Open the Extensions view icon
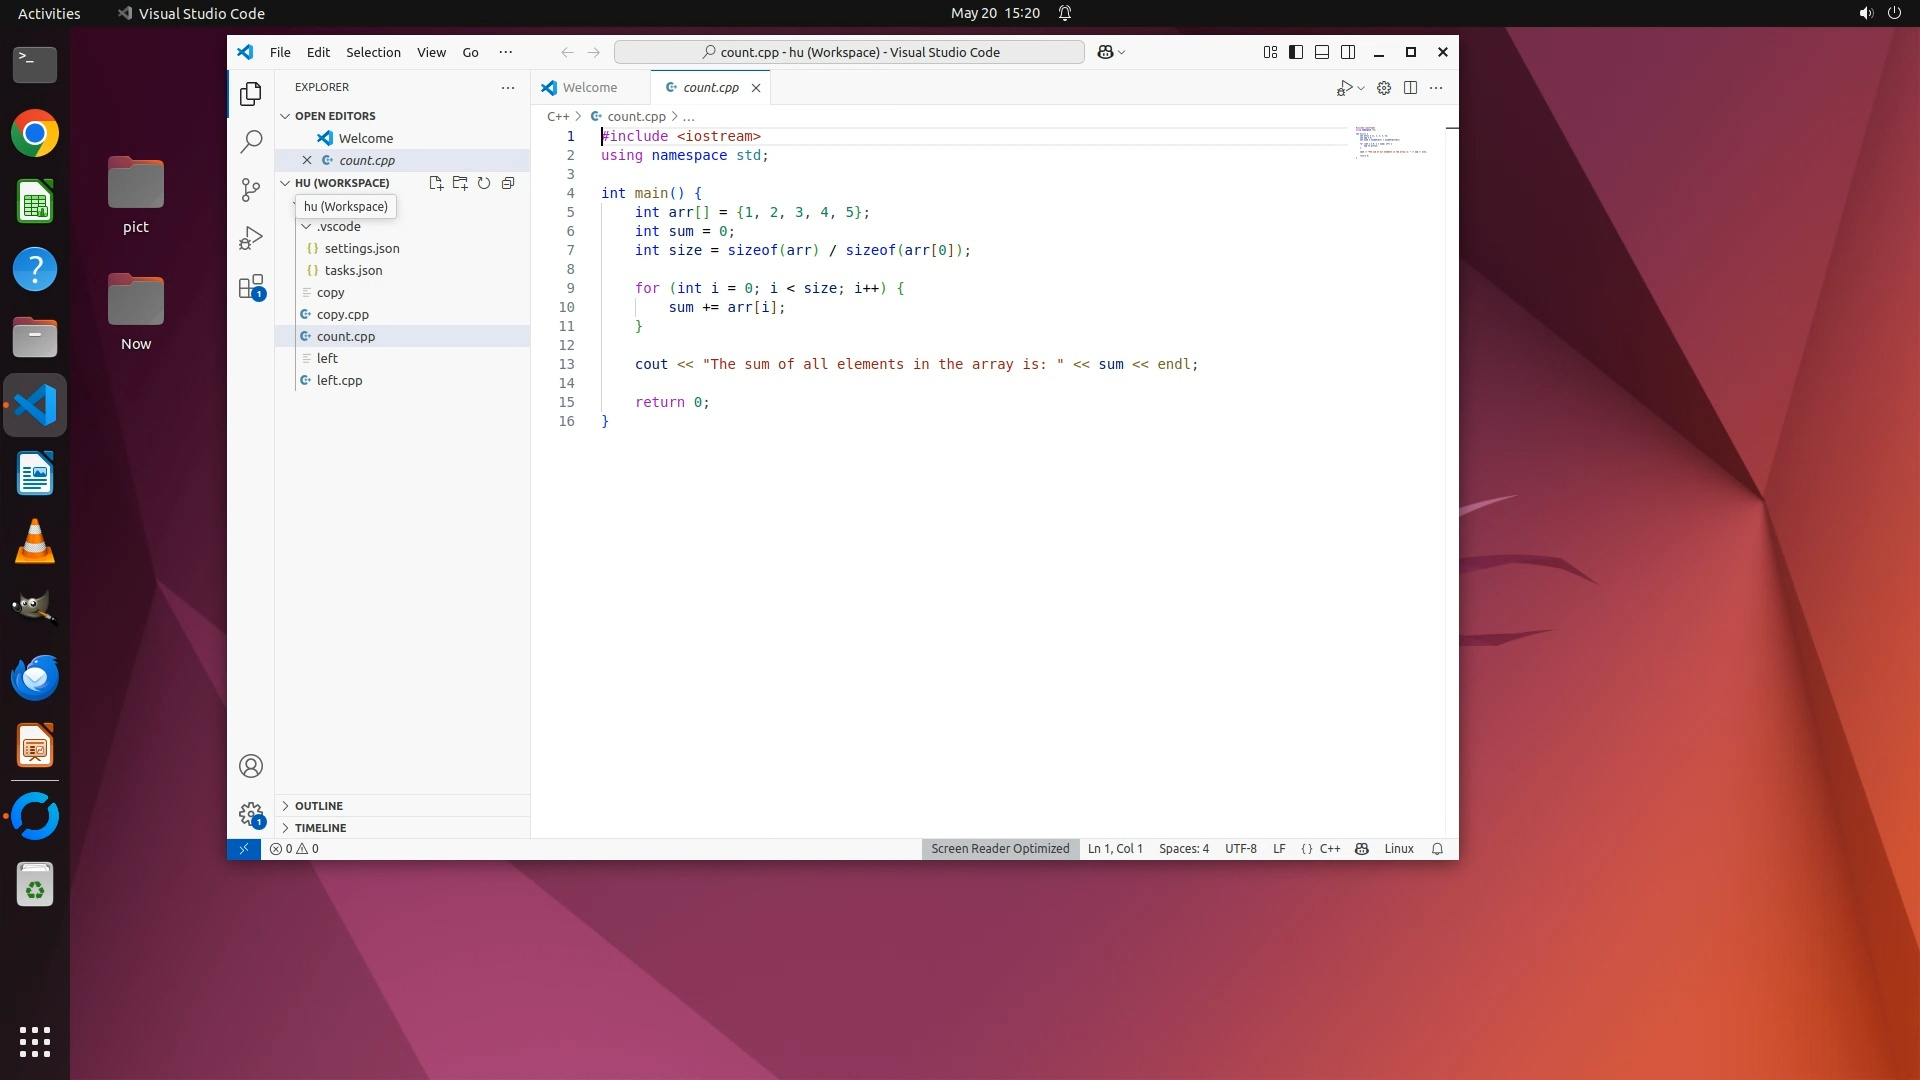The height and width of the screenshot is (1080, 1920). 251,288
